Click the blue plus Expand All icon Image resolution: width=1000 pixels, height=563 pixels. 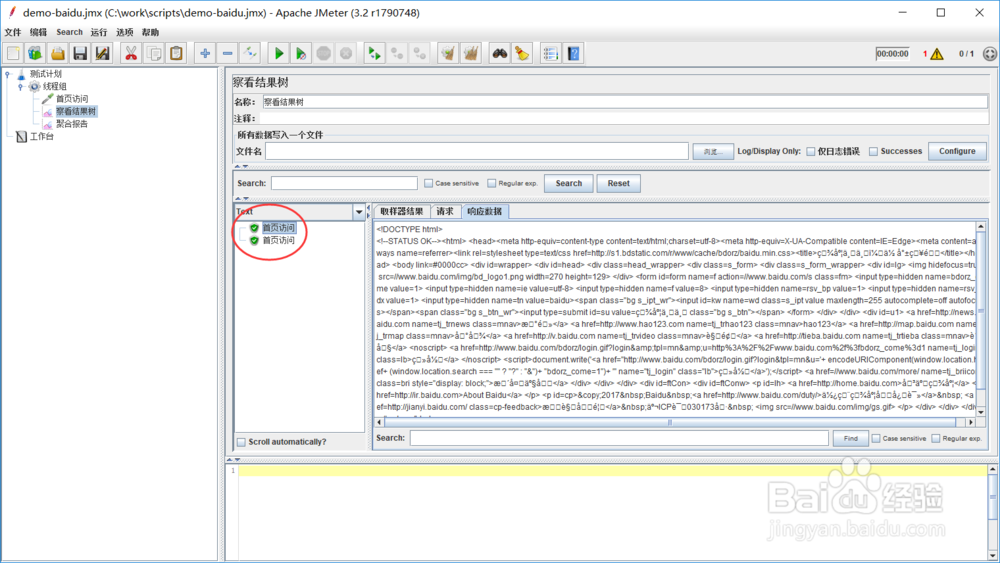[x=205, y=54]
